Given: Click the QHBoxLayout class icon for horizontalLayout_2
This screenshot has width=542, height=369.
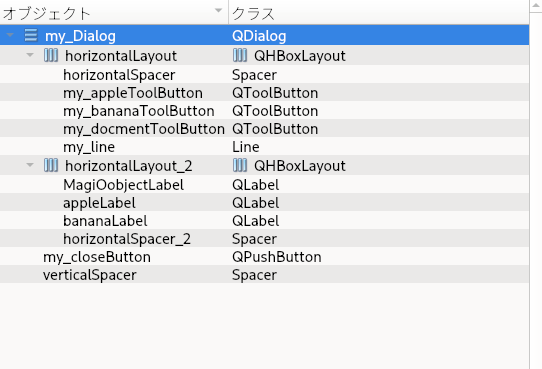Looking at the screenshot, I should tap(240, 165).
